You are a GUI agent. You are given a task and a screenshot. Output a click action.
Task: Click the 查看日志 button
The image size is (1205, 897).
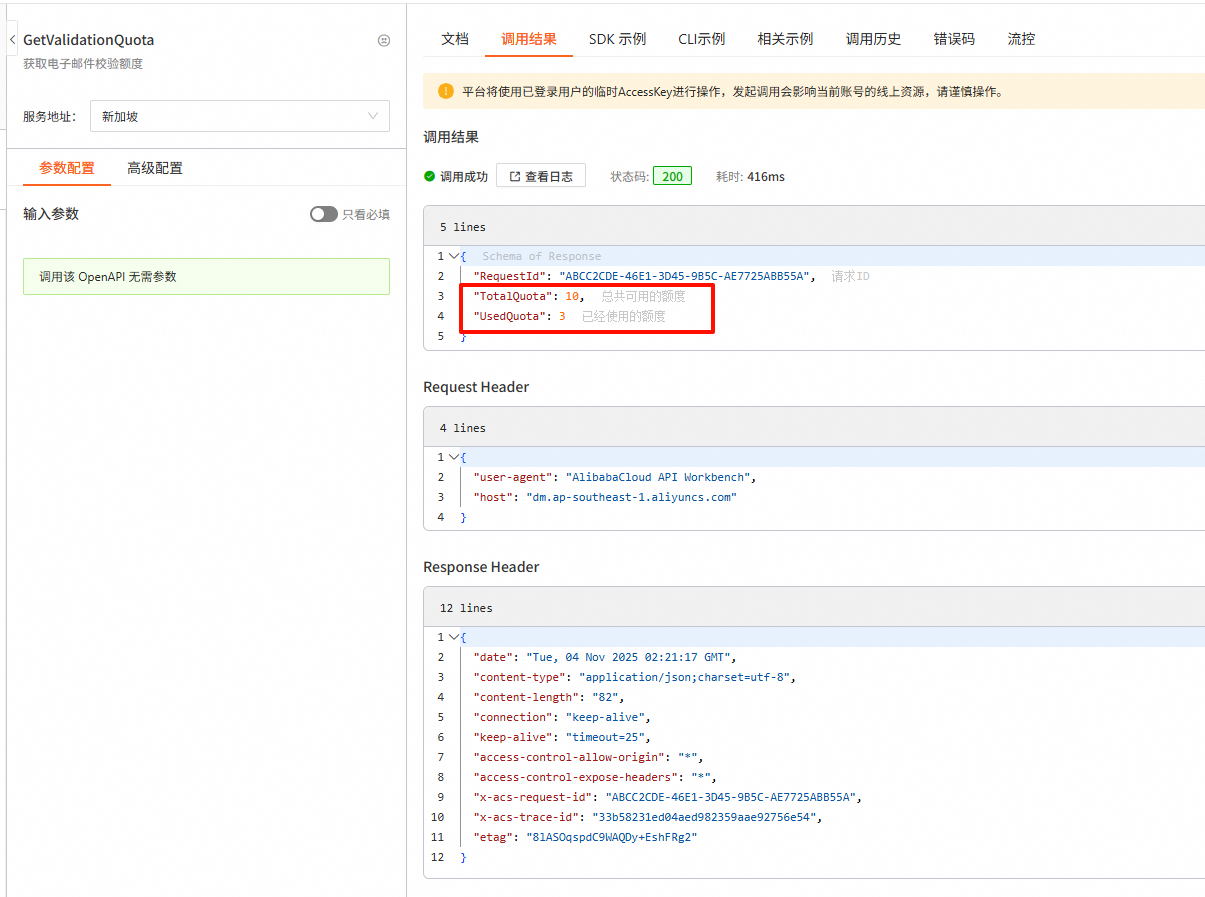click(x=541, y=176)
